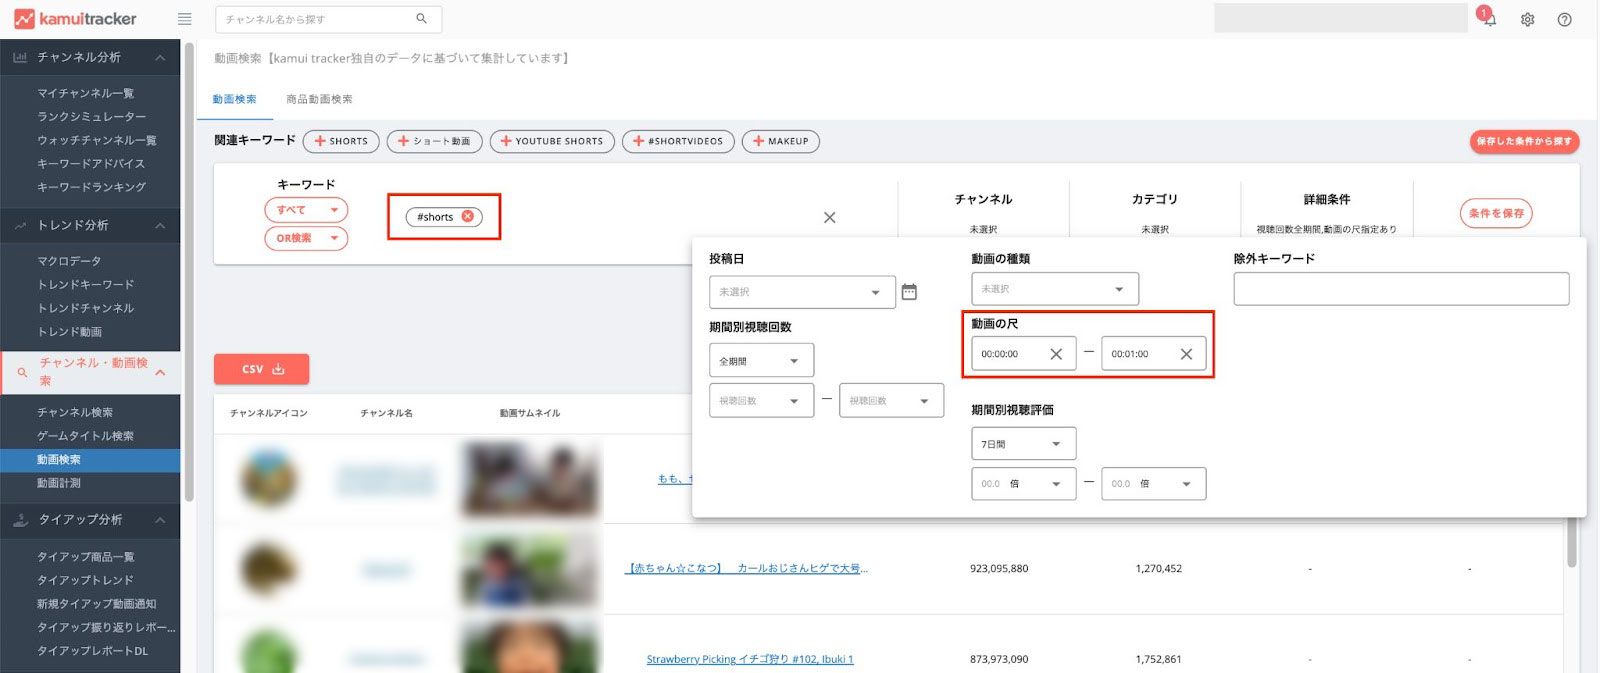Collapse the トレンド分析 sidebar section
Image resolution: width=1600 pixels, height=673 pixels.
[x=160, y=226]
